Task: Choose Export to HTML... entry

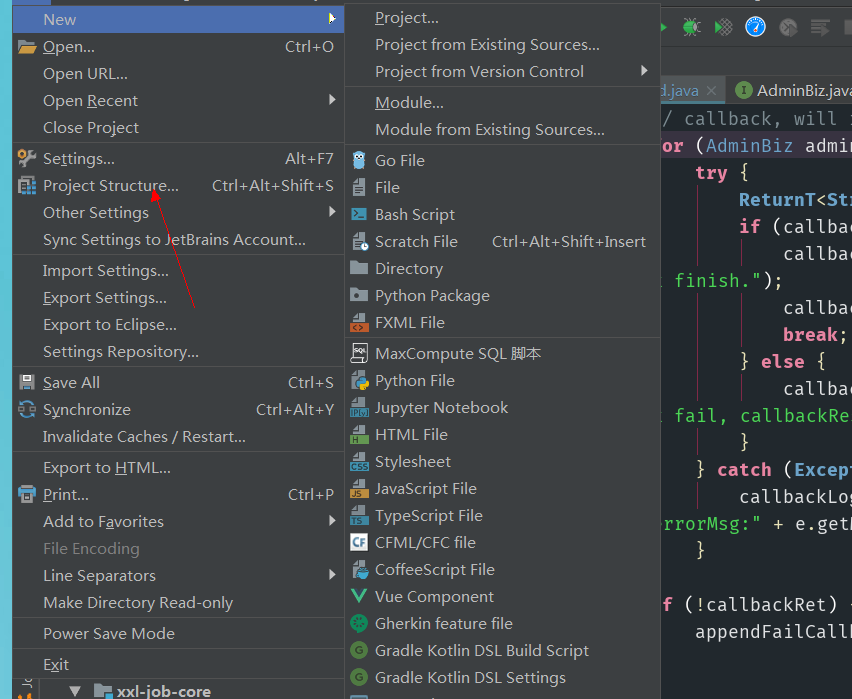Action: [x=178, y=467]
